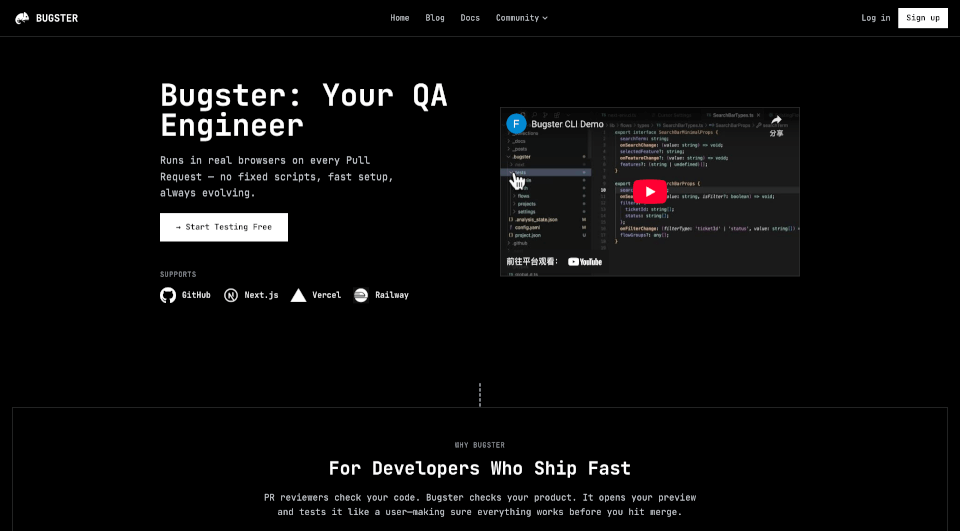The height and width of the screenshot is (531, 960).
Task: Open the Home menu item
Action: pyautogui.click(x=400, y=18)
